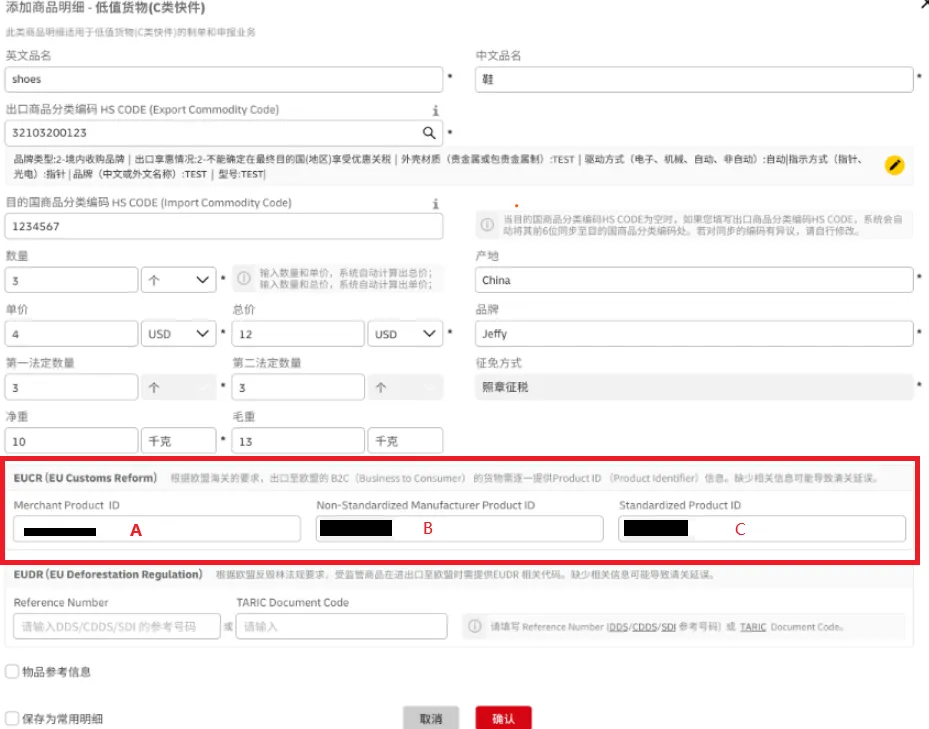Click the DDS link in reference hint

coord(617,627)
